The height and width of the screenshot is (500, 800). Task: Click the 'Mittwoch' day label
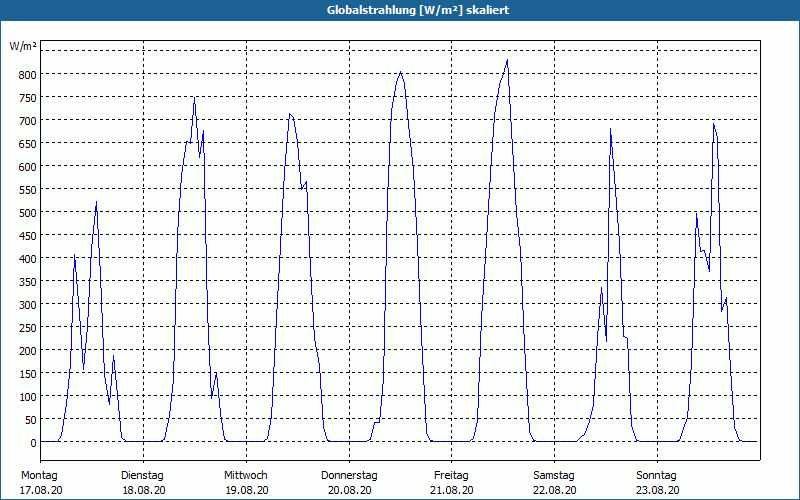tap(246, 476)
